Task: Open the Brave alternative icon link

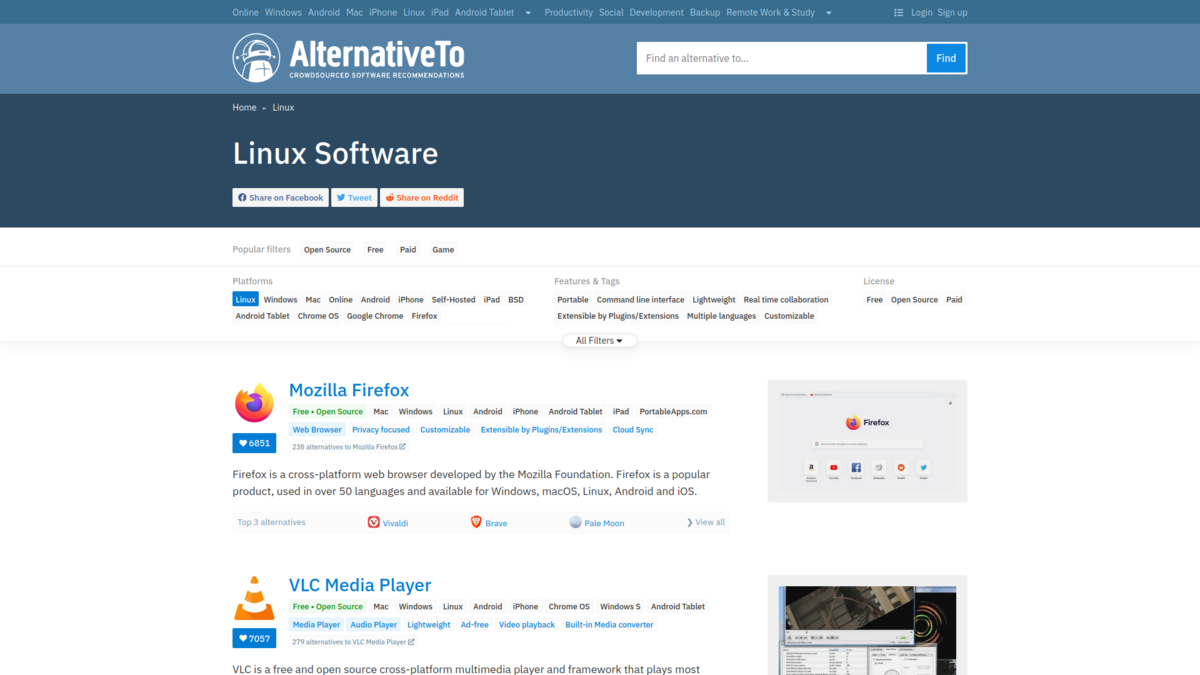Action: [x=476, y=522]
